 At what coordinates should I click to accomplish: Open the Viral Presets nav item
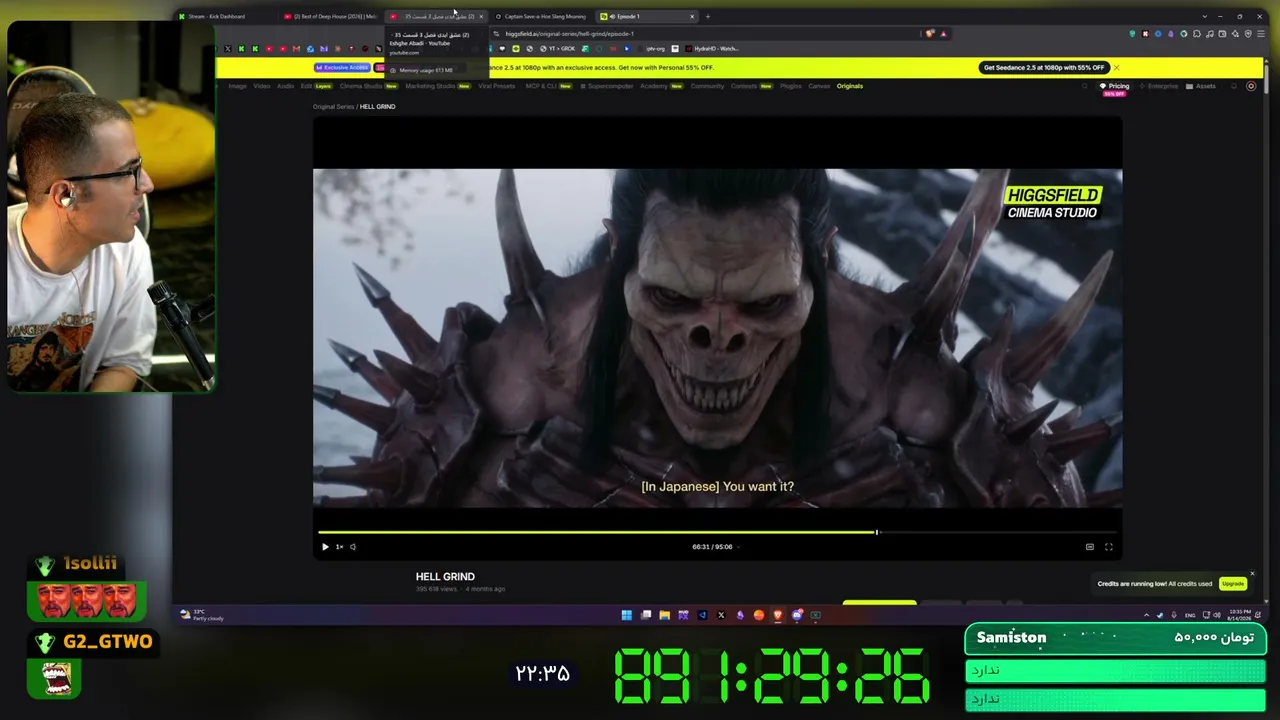pyautogui.click(x=497, y=86)
